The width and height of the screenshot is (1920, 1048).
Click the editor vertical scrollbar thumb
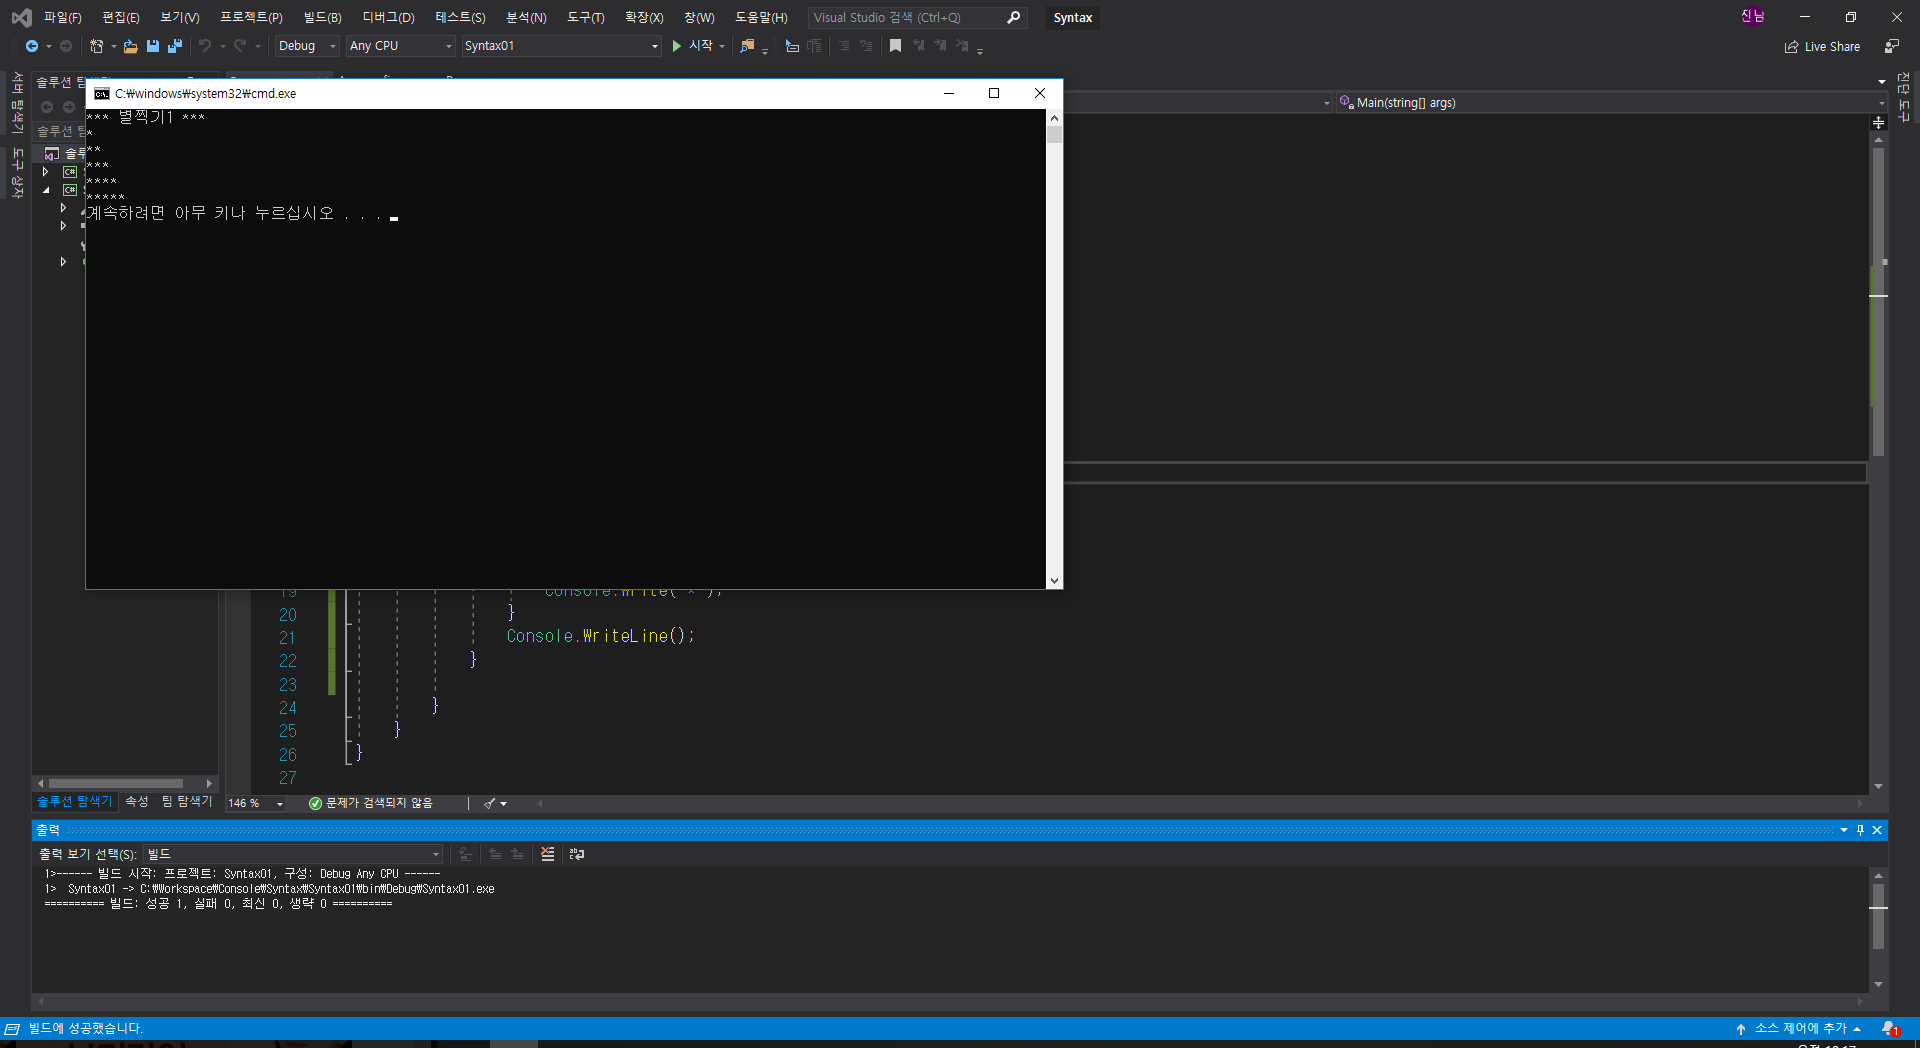coord(1878,302)
